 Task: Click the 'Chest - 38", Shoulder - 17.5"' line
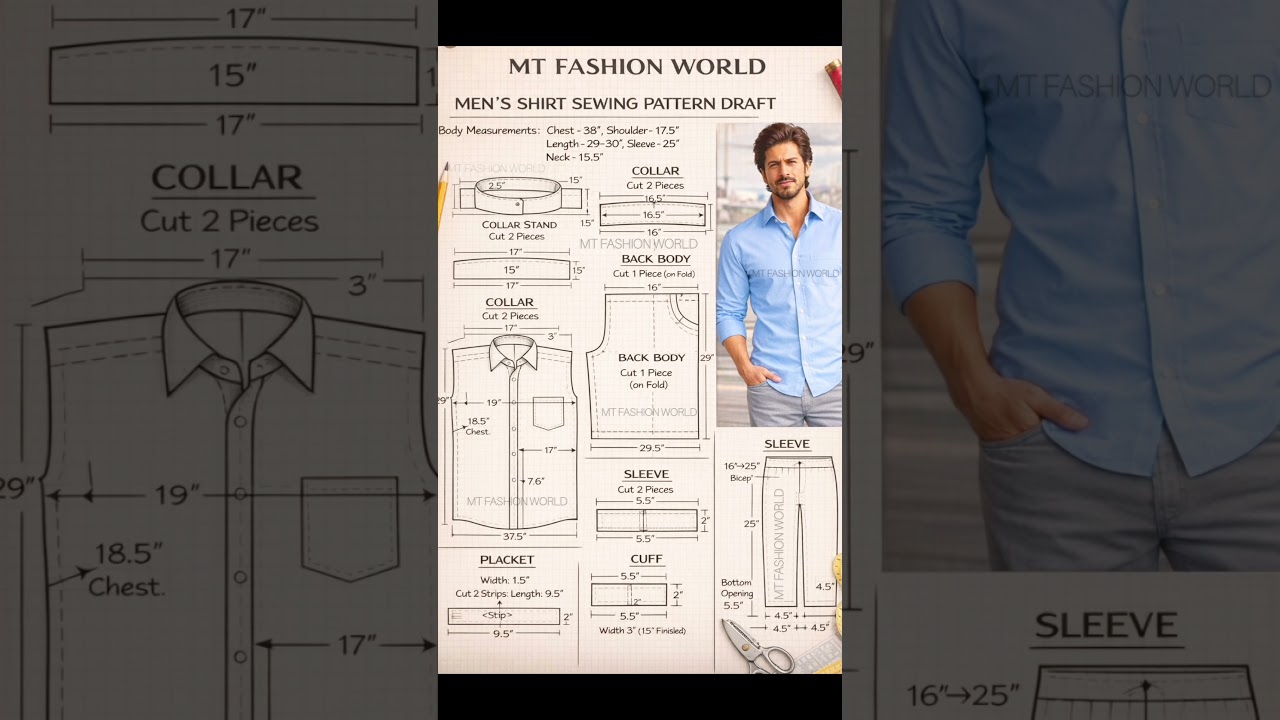pyautogui.click(x=613, y=131)
